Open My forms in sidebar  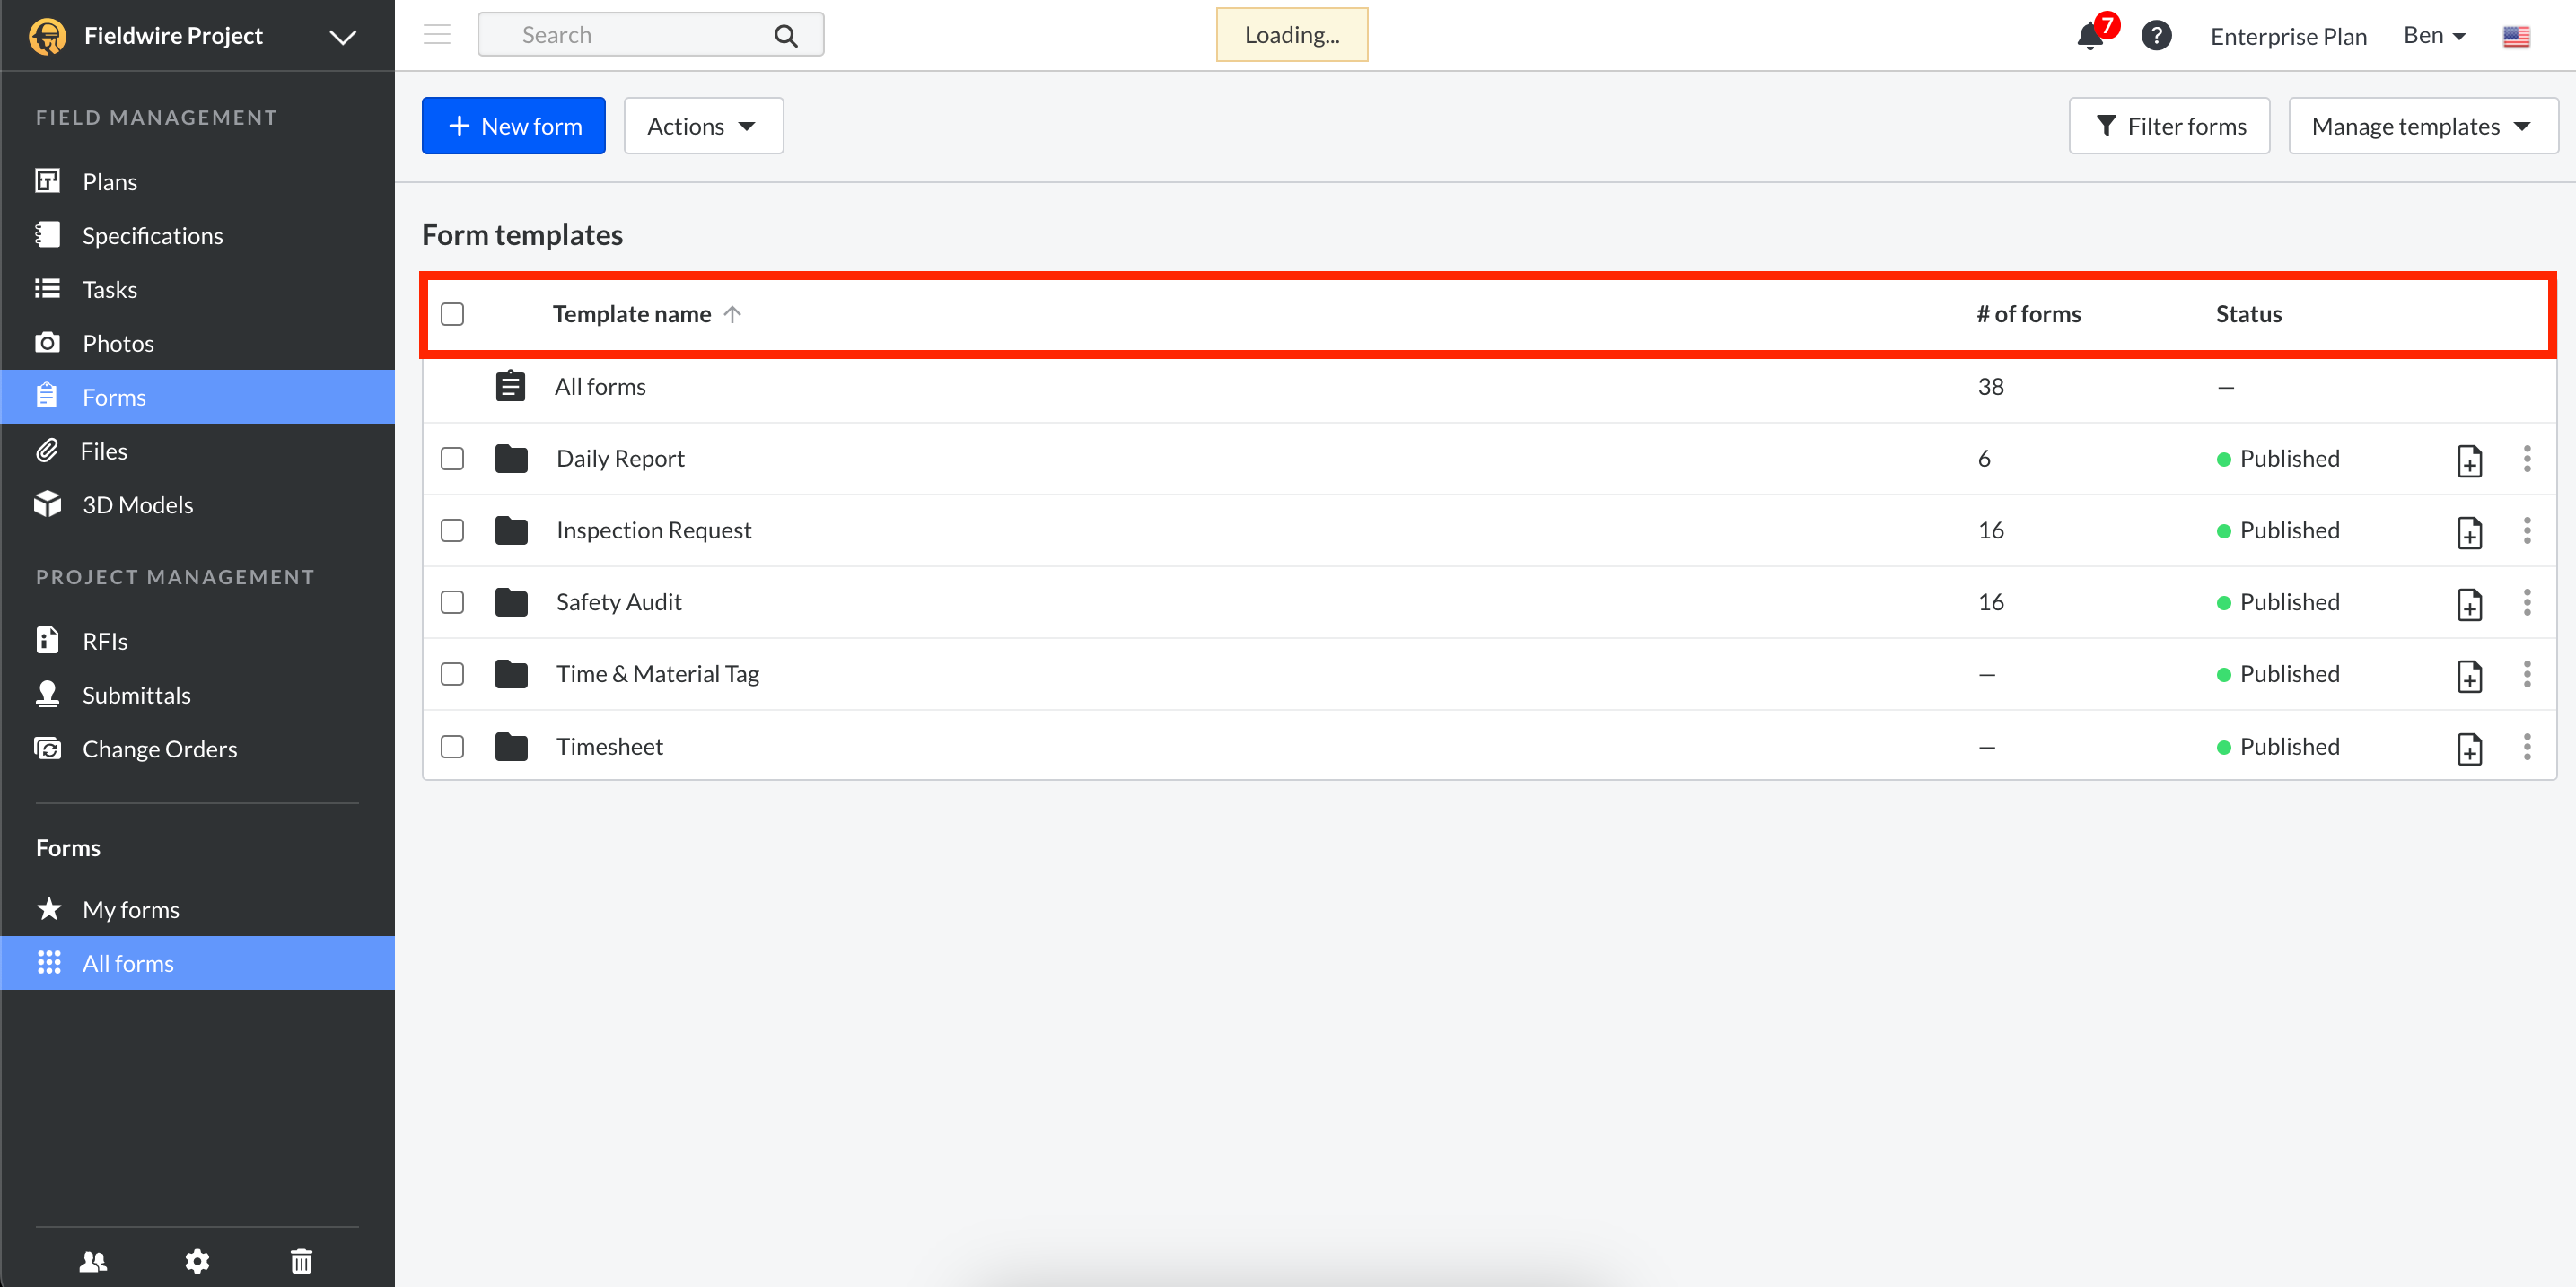[x=130, y=909]
